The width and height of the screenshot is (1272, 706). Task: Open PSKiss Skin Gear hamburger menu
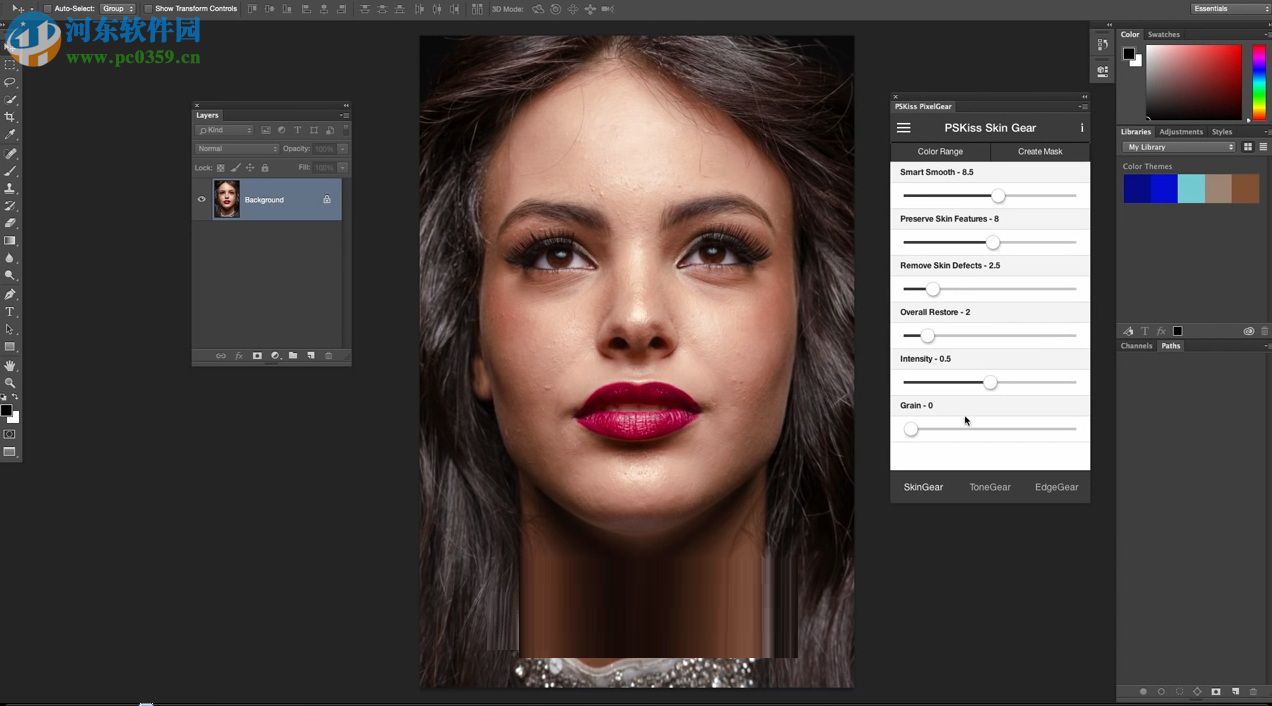tap(903, 128)
